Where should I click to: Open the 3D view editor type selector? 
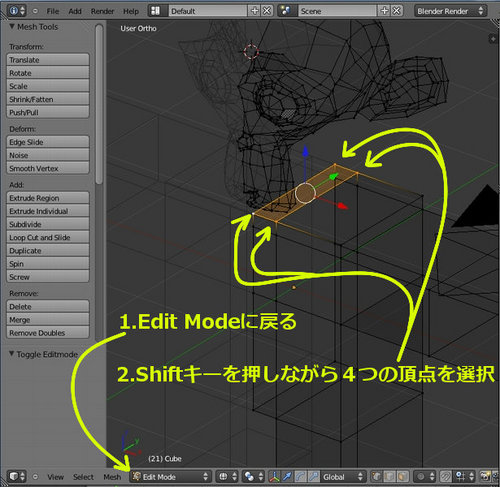17,477
